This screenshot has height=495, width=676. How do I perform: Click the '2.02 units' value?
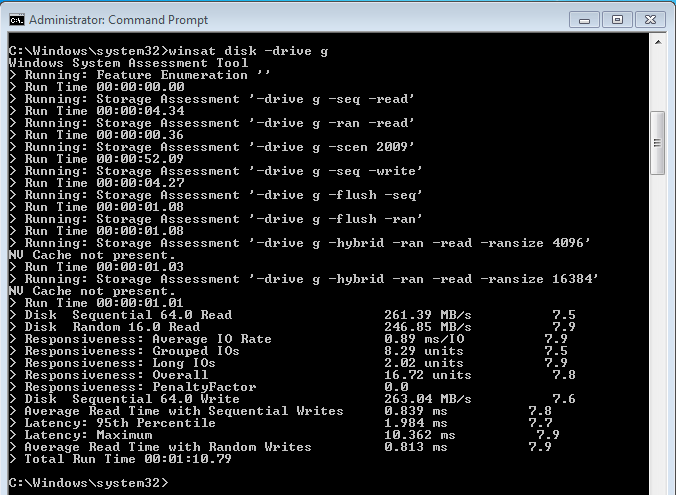(424, 363)
